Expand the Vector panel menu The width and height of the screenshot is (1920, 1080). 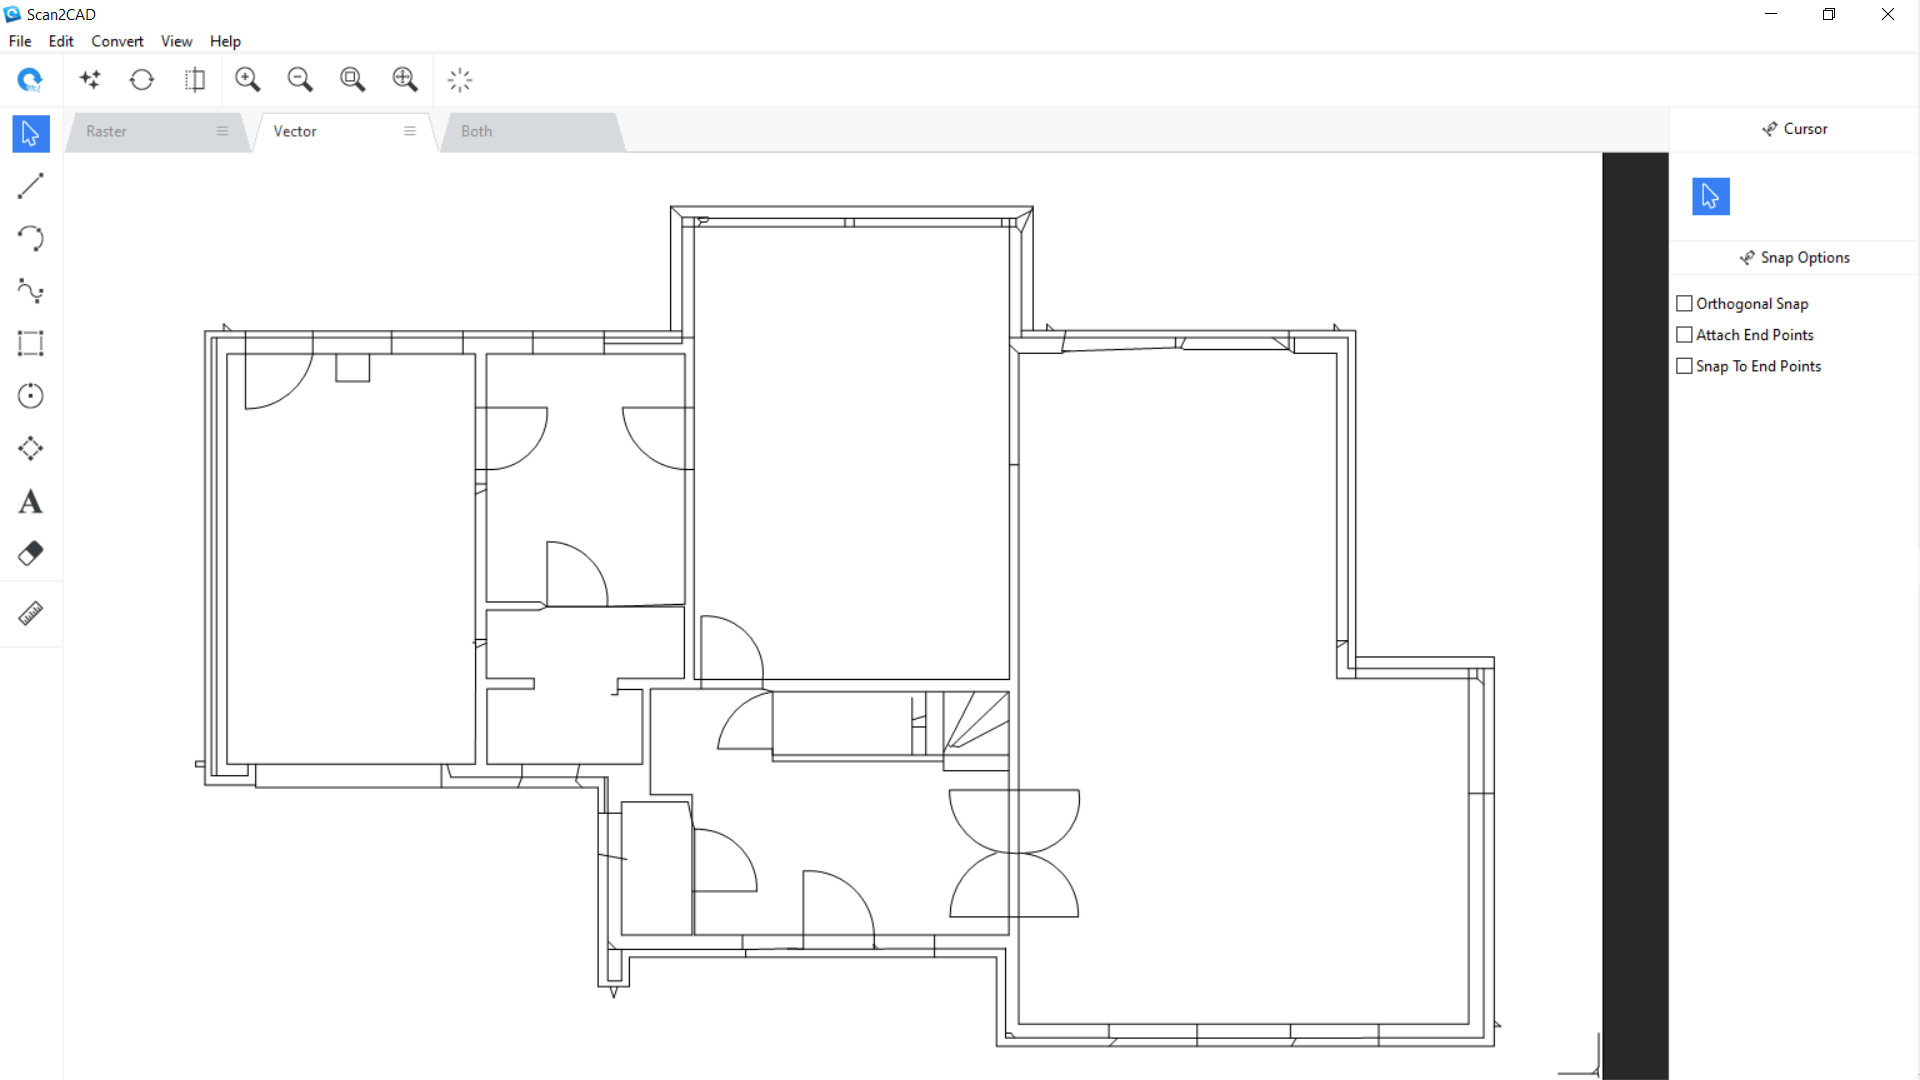(409, 131)
